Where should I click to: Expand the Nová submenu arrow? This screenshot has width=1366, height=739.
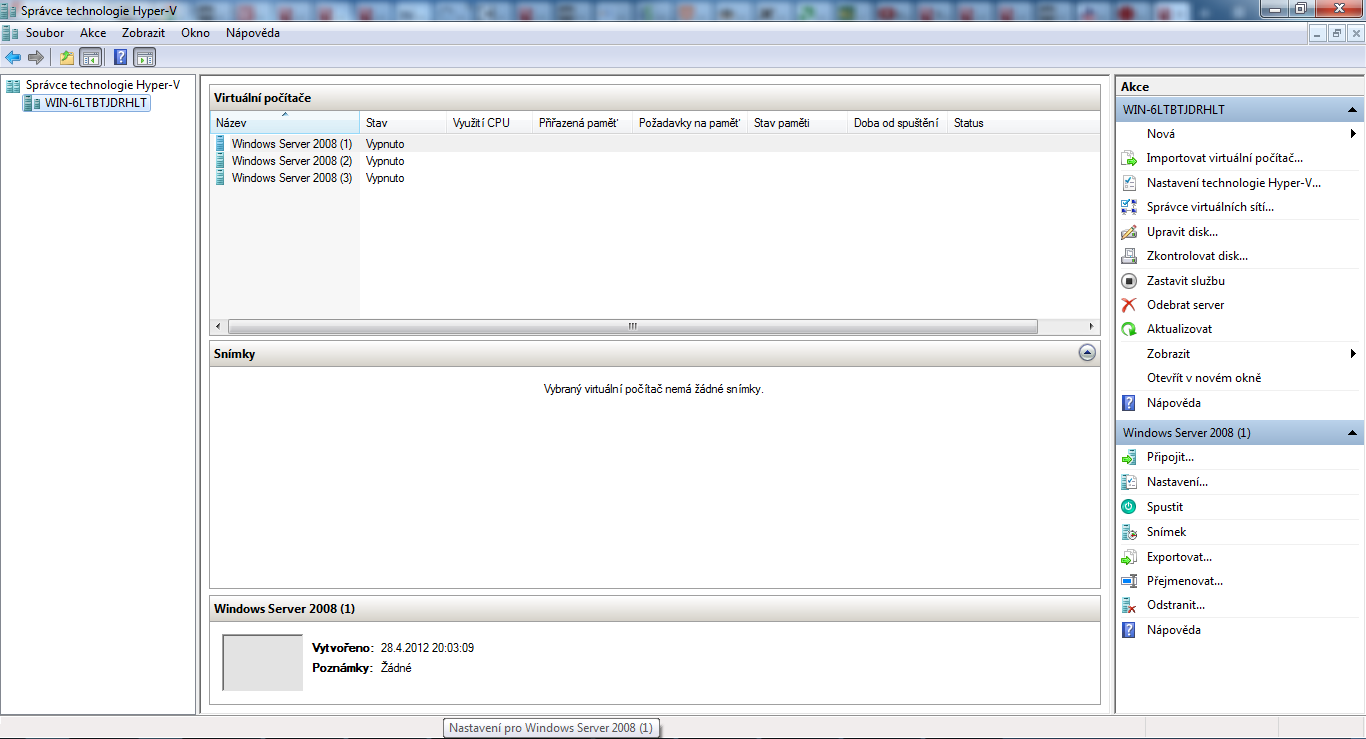point(1353,134)
